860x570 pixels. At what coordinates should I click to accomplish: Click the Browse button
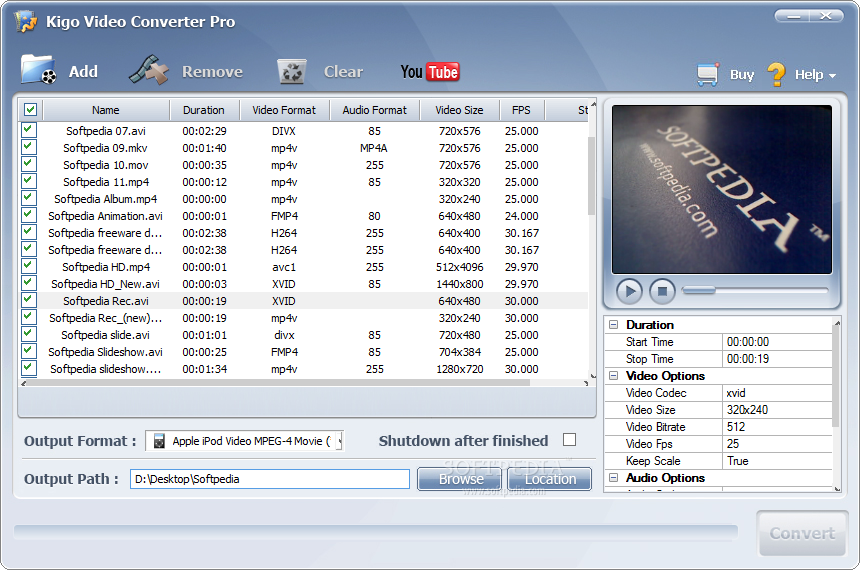(x=460, y=479)
